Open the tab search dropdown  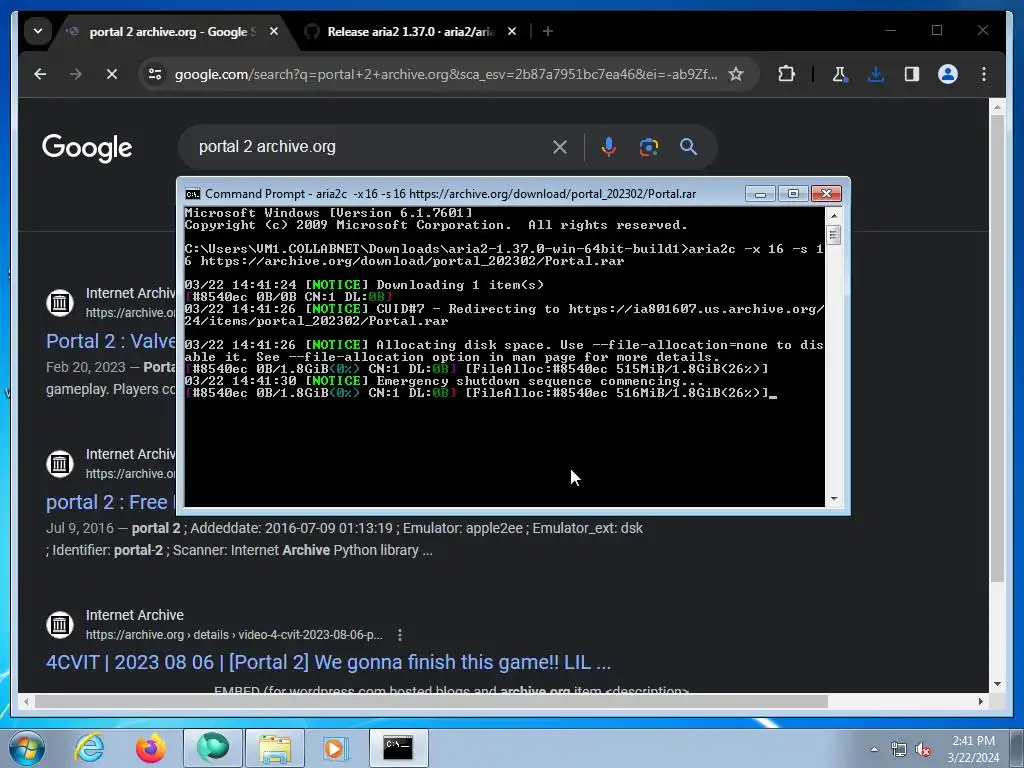tap(38, 31)
